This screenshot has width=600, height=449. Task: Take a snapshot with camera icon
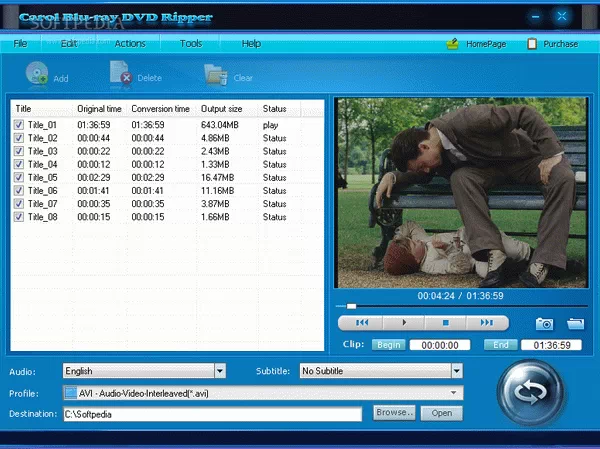click(544, 323)
